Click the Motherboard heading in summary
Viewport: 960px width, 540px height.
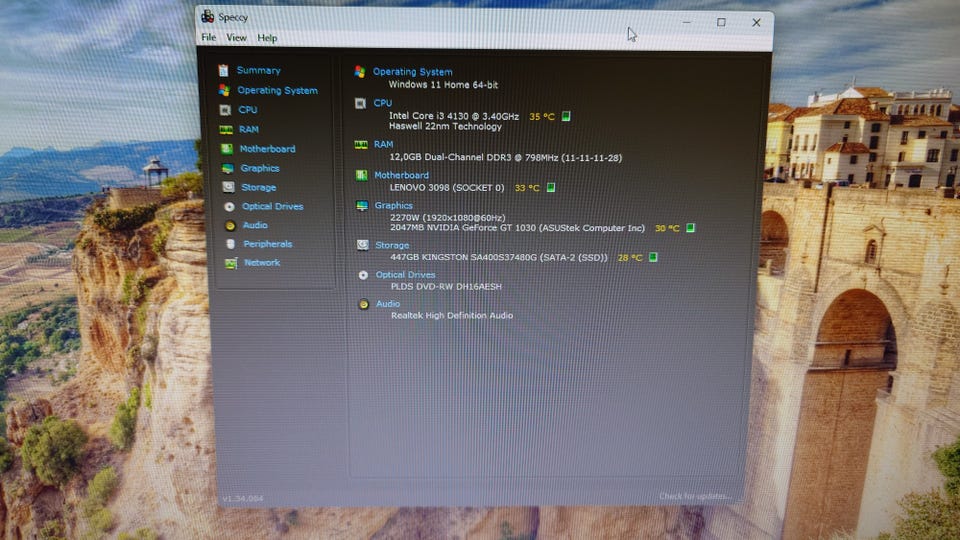pos(402,175)
